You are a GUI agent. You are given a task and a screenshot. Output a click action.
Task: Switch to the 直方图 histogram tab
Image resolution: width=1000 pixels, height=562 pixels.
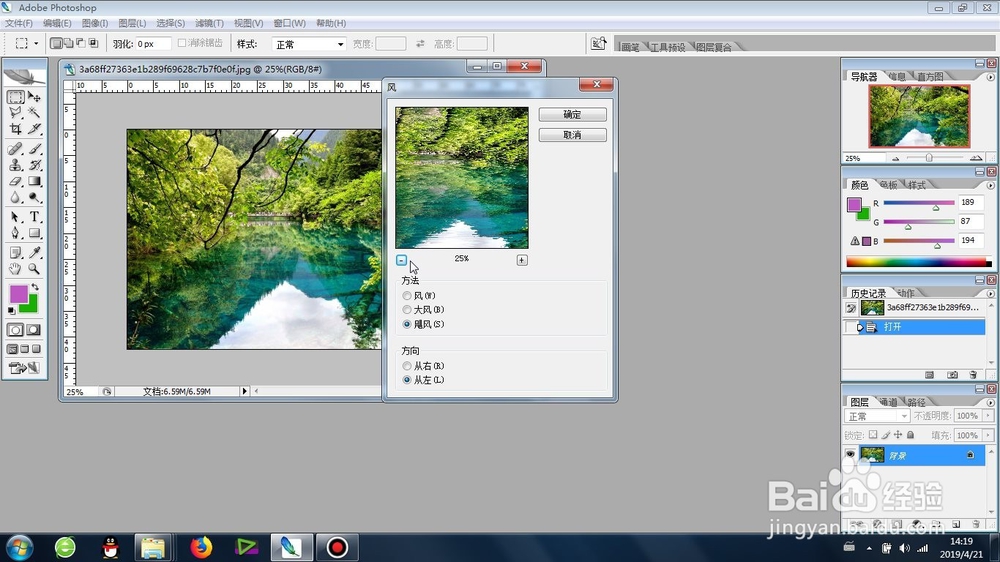(x=930, y=77)
